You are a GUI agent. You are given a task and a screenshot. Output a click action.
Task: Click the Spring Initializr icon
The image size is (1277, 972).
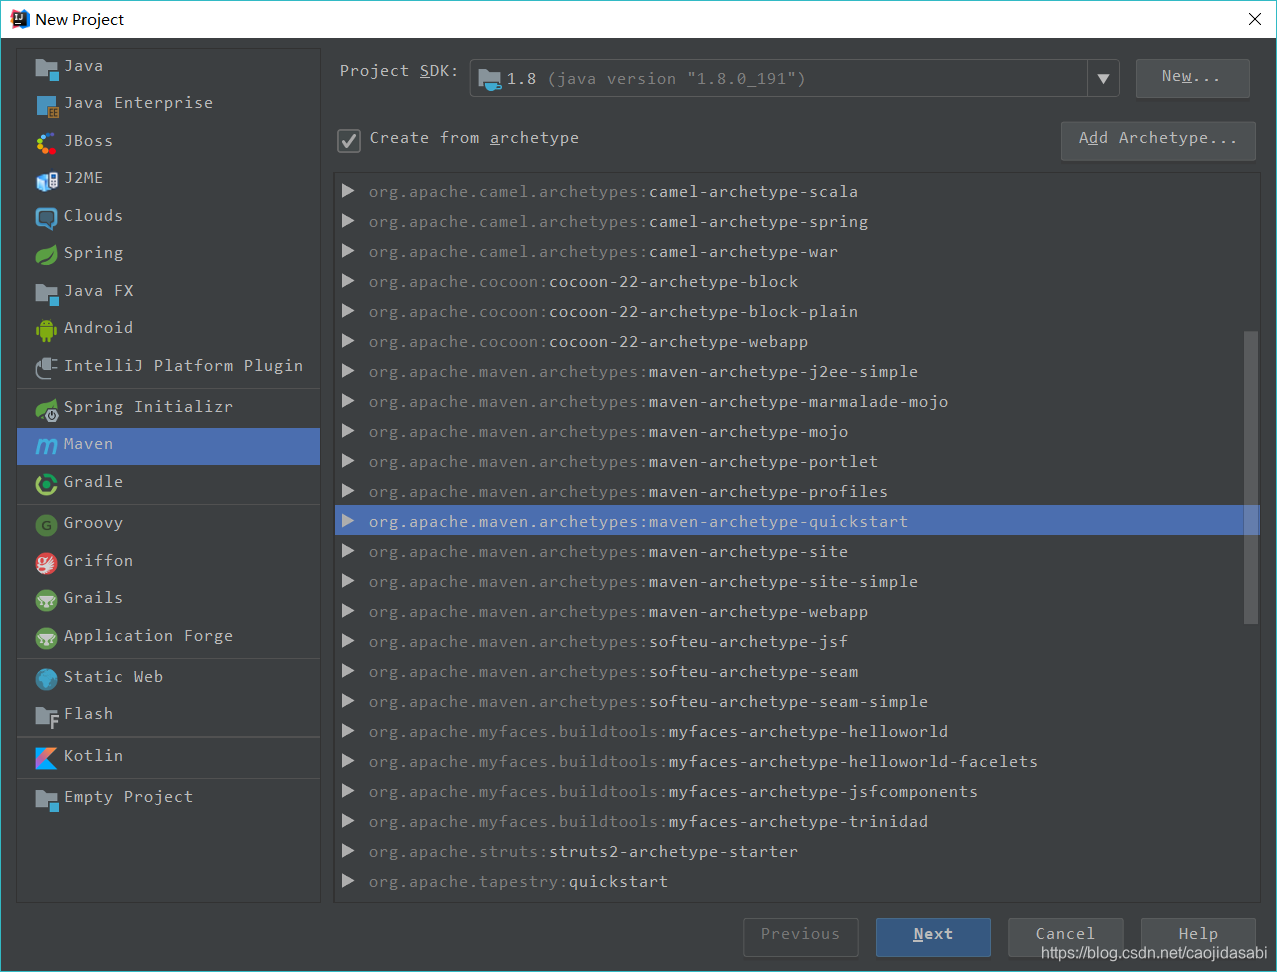(x=47, y=408)
